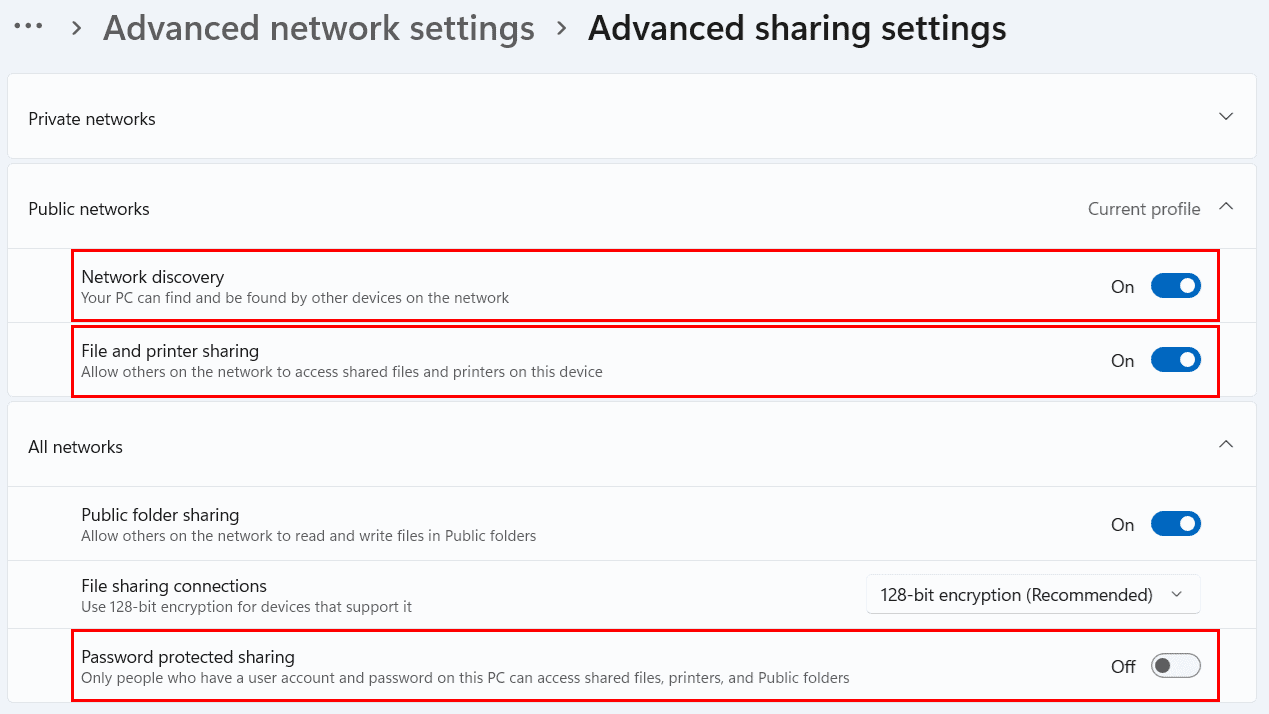Screen dimensions: 1269x714
Task: Click the All networks header label
Action: coord(76,447)
